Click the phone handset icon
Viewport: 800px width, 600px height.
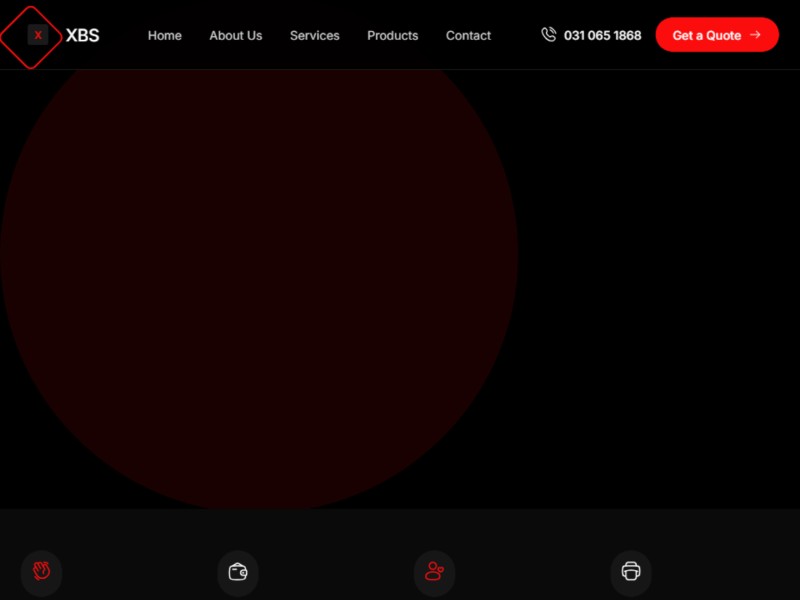click(x=548, y=35)
